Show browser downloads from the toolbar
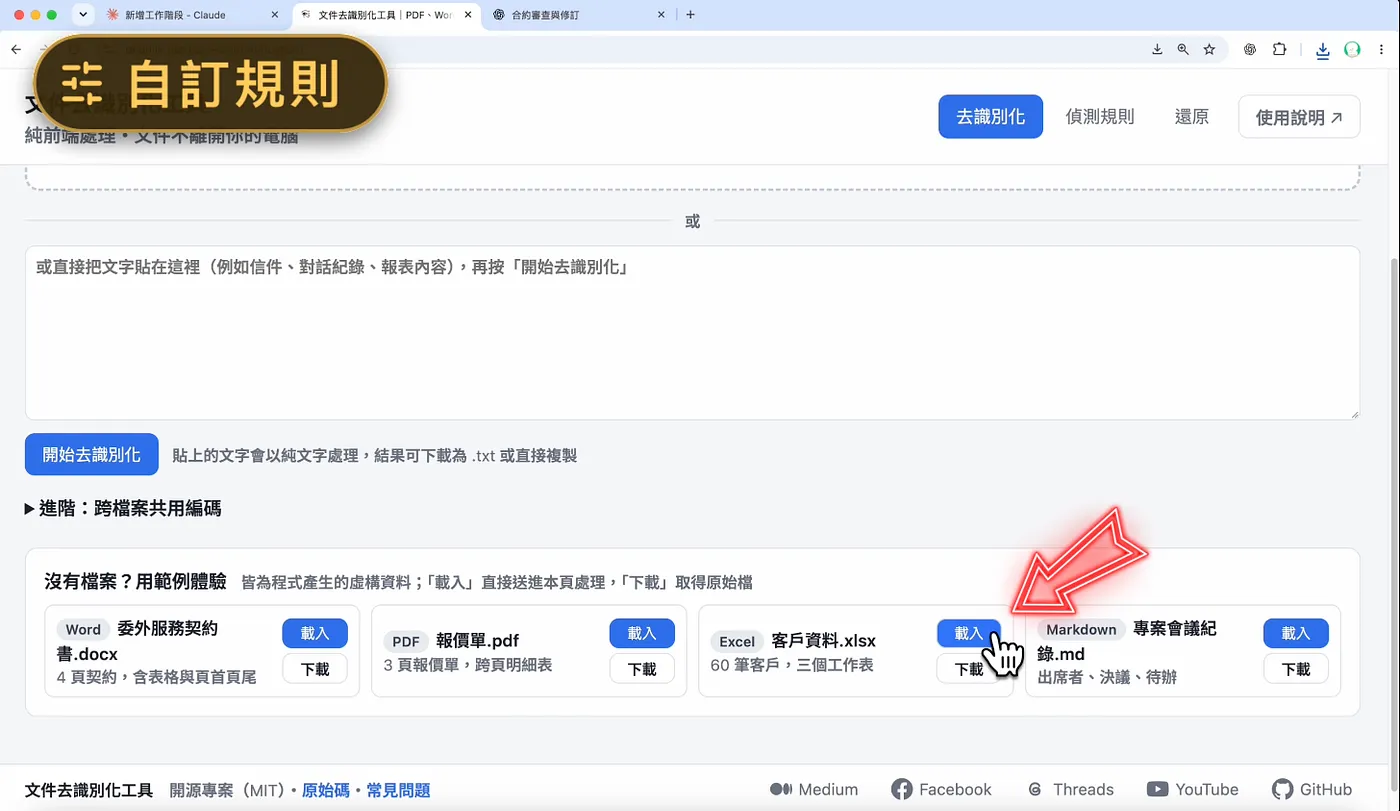 [1323, 50]
